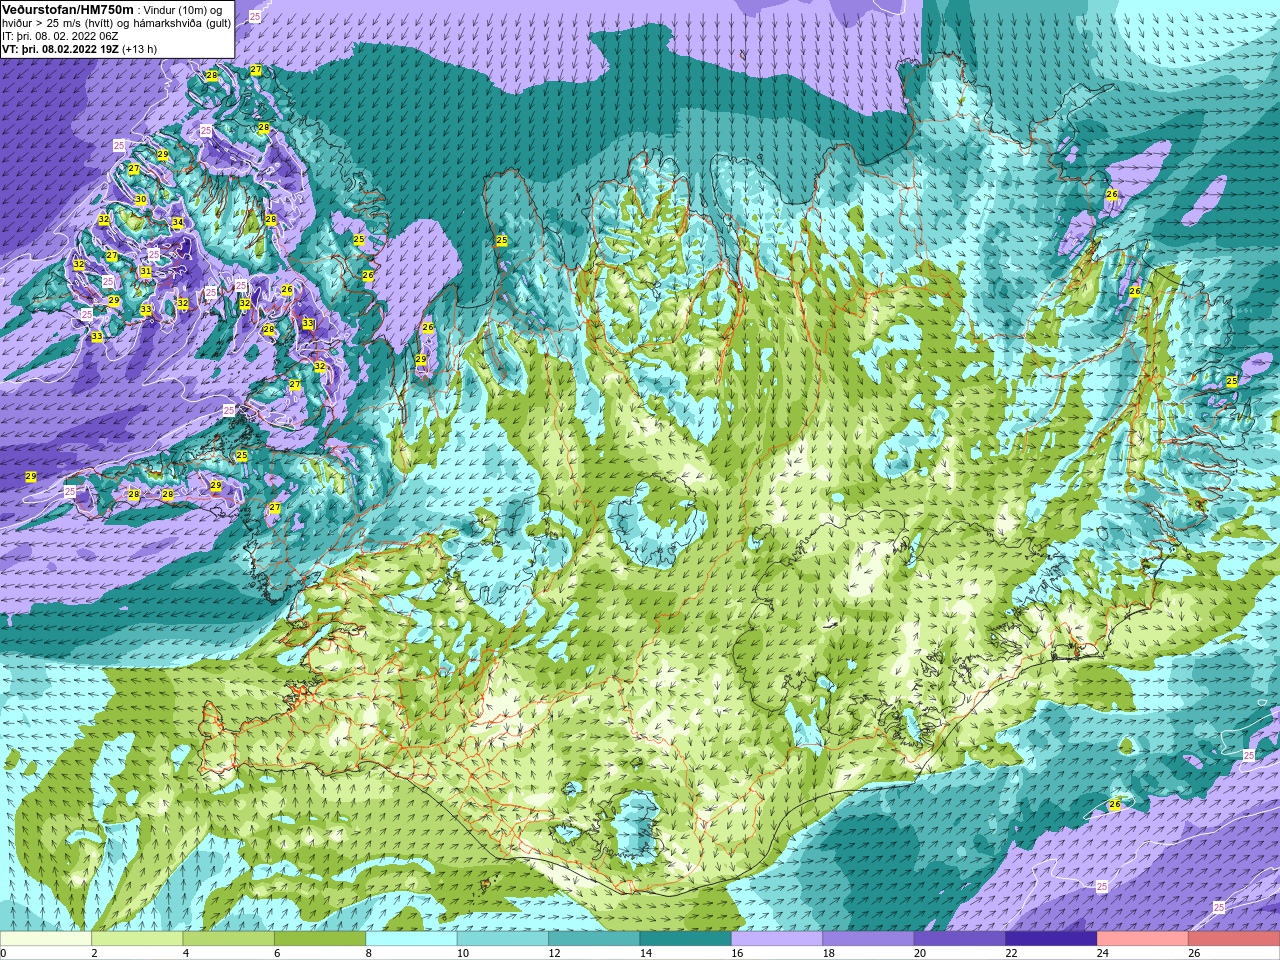Viewport: 1280px width, 960px height.
Task: Pick the 4–6 m/s green legend swatch
Action: [229, 939]
